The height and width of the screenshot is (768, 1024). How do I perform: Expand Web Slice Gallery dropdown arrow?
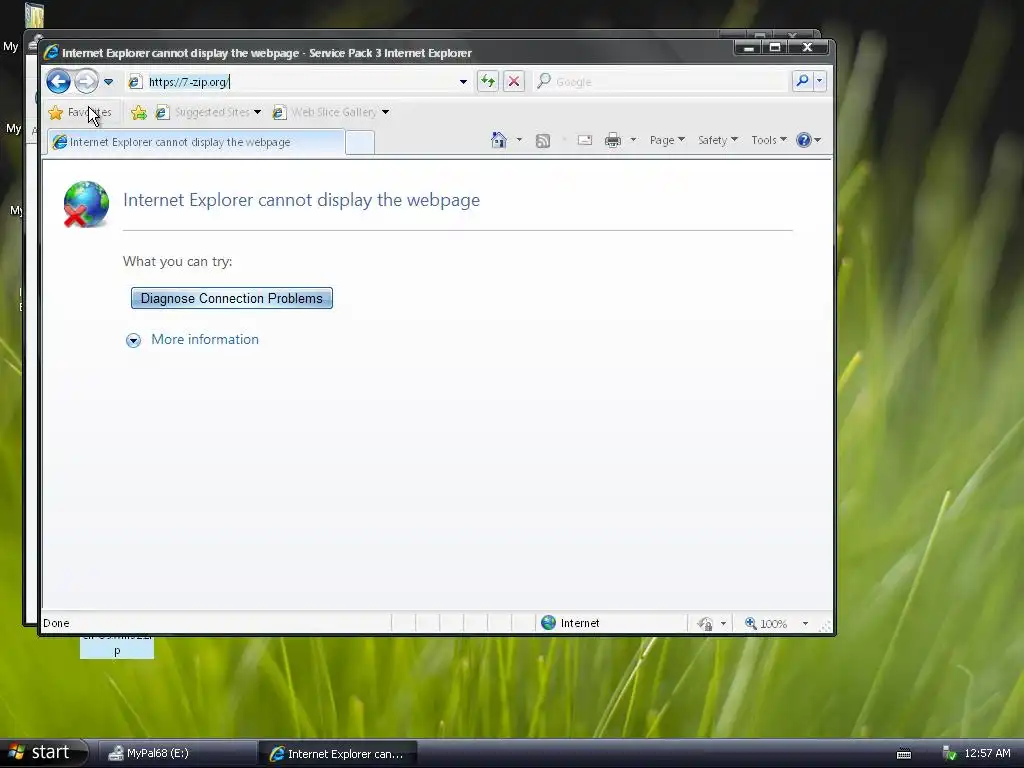[385, 112]
